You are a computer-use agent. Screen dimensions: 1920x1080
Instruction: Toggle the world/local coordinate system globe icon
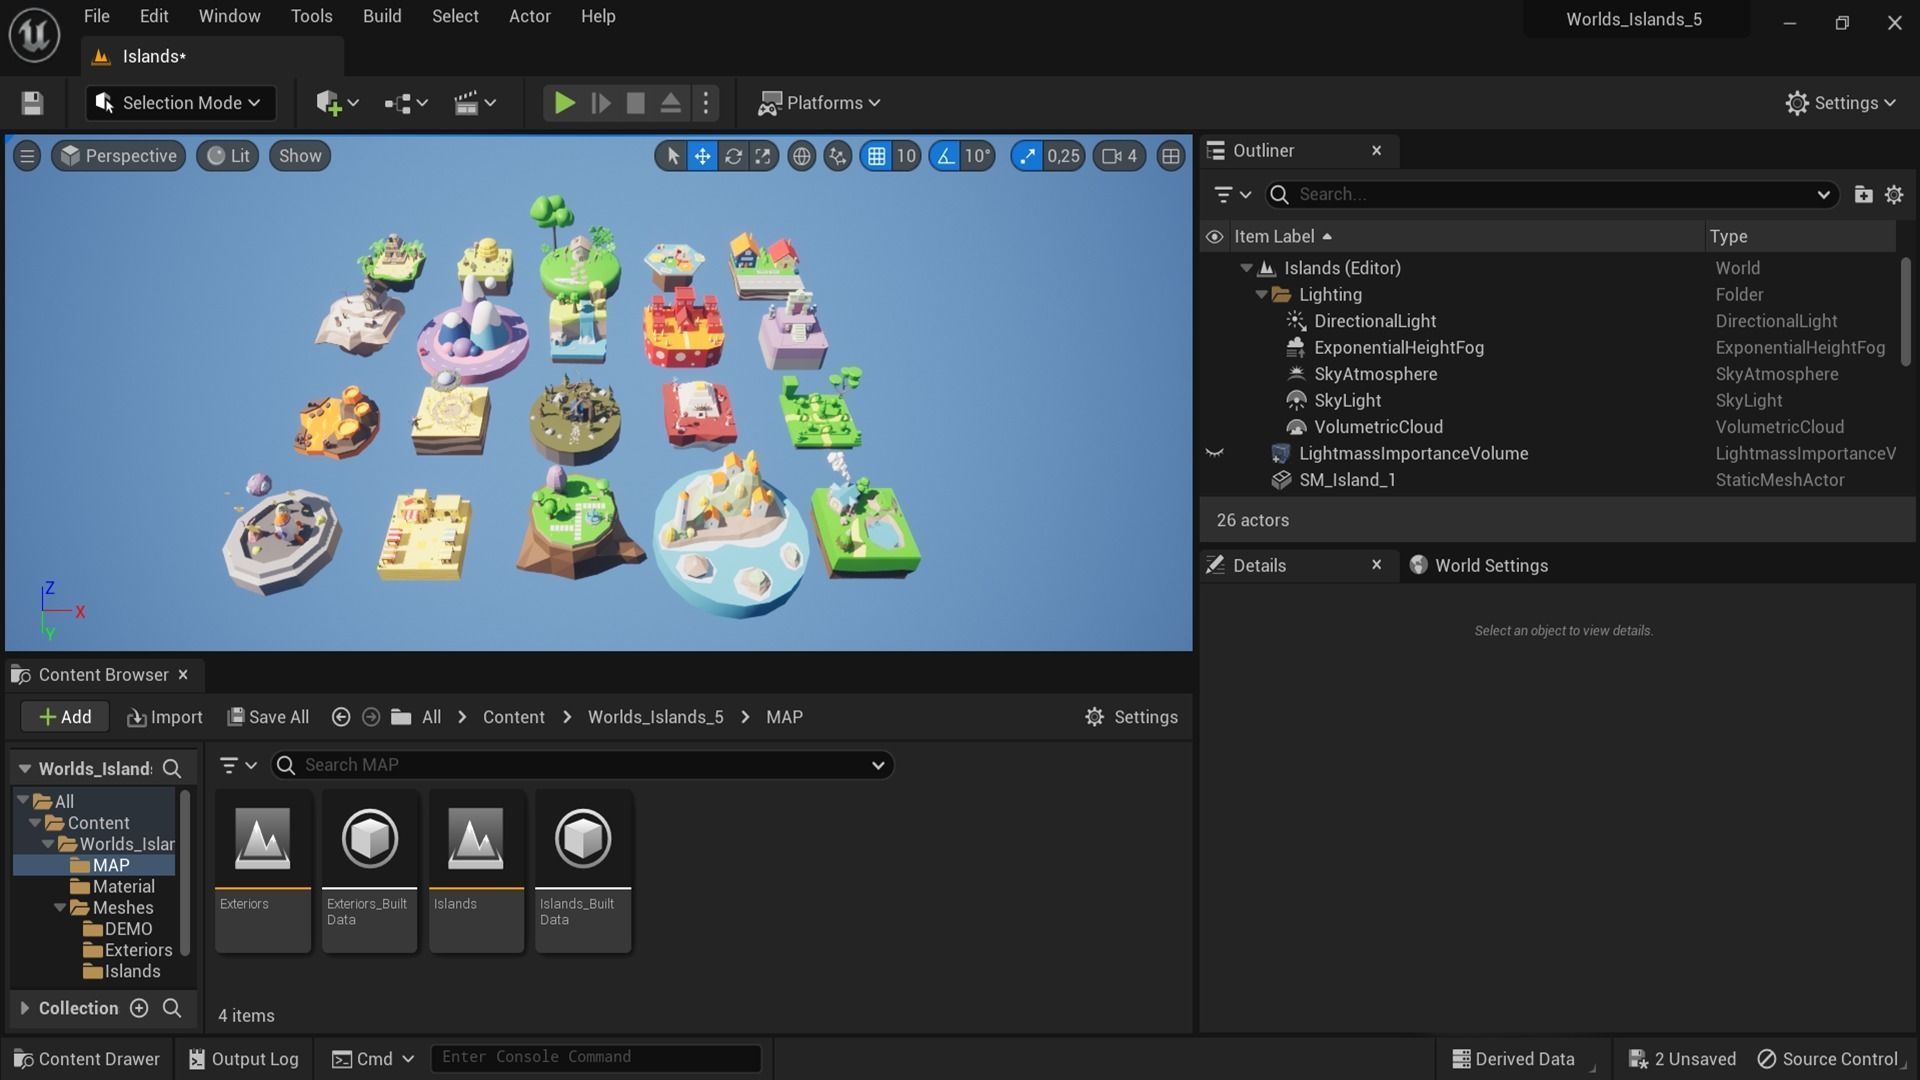pos(801,156)
